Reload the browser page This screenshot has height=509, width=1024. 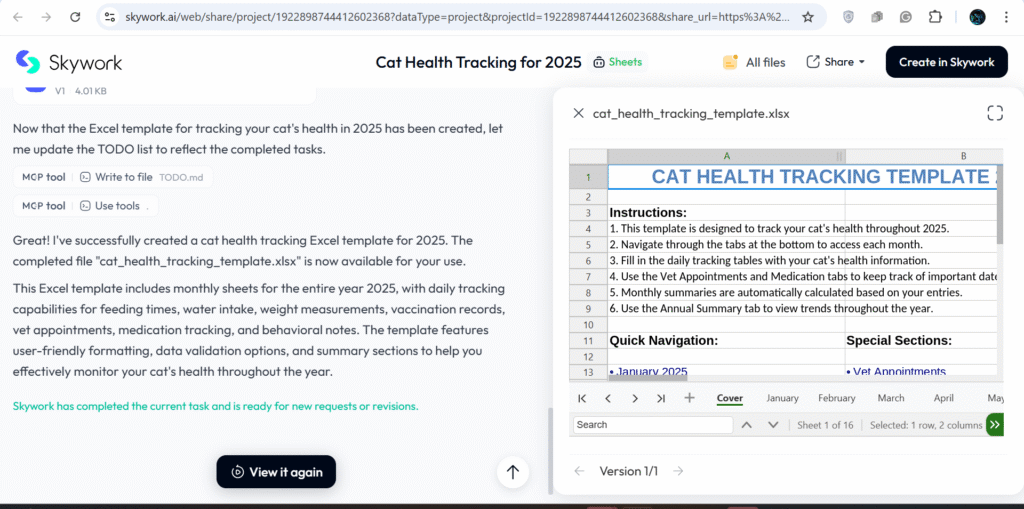pos(75,17)
